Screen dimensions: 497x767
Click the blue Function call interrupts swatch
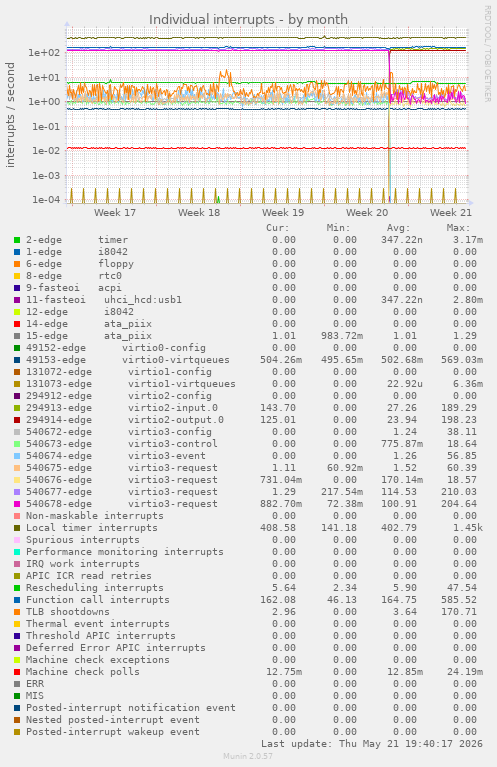click(x=17, y=600)
